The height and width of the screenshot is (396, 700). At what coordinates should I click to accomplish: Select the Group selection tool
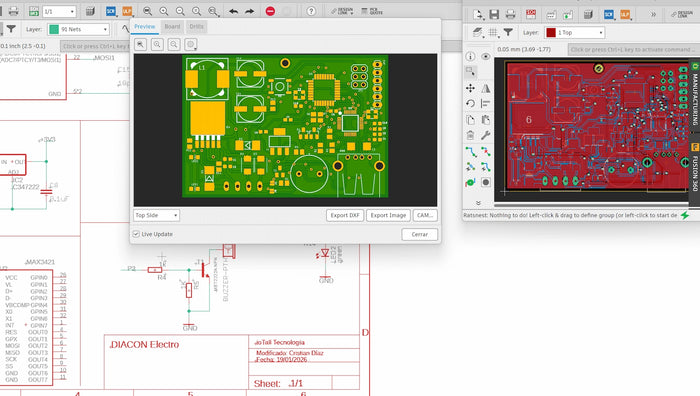click(x=470, y=71)
